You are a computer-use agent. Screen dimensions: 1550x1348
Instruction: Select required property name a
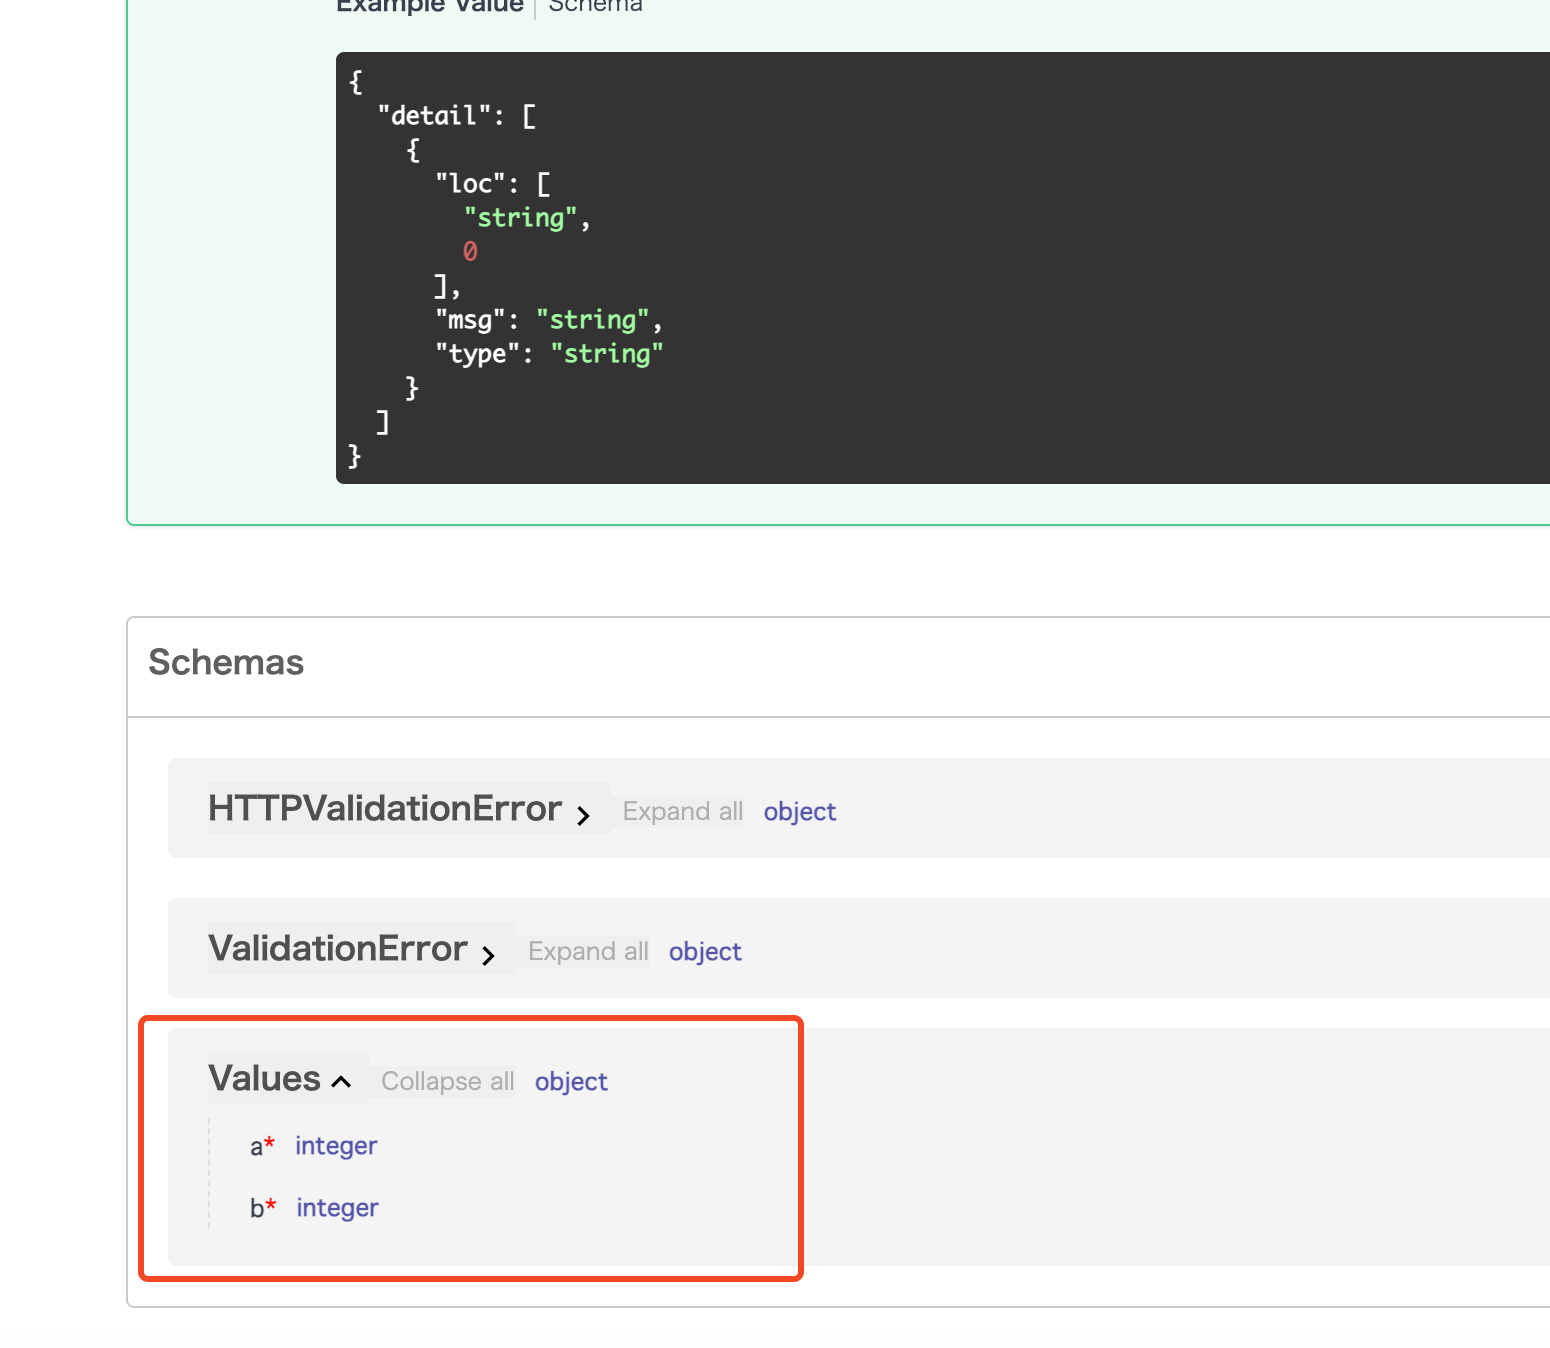tap(256, 1146)
